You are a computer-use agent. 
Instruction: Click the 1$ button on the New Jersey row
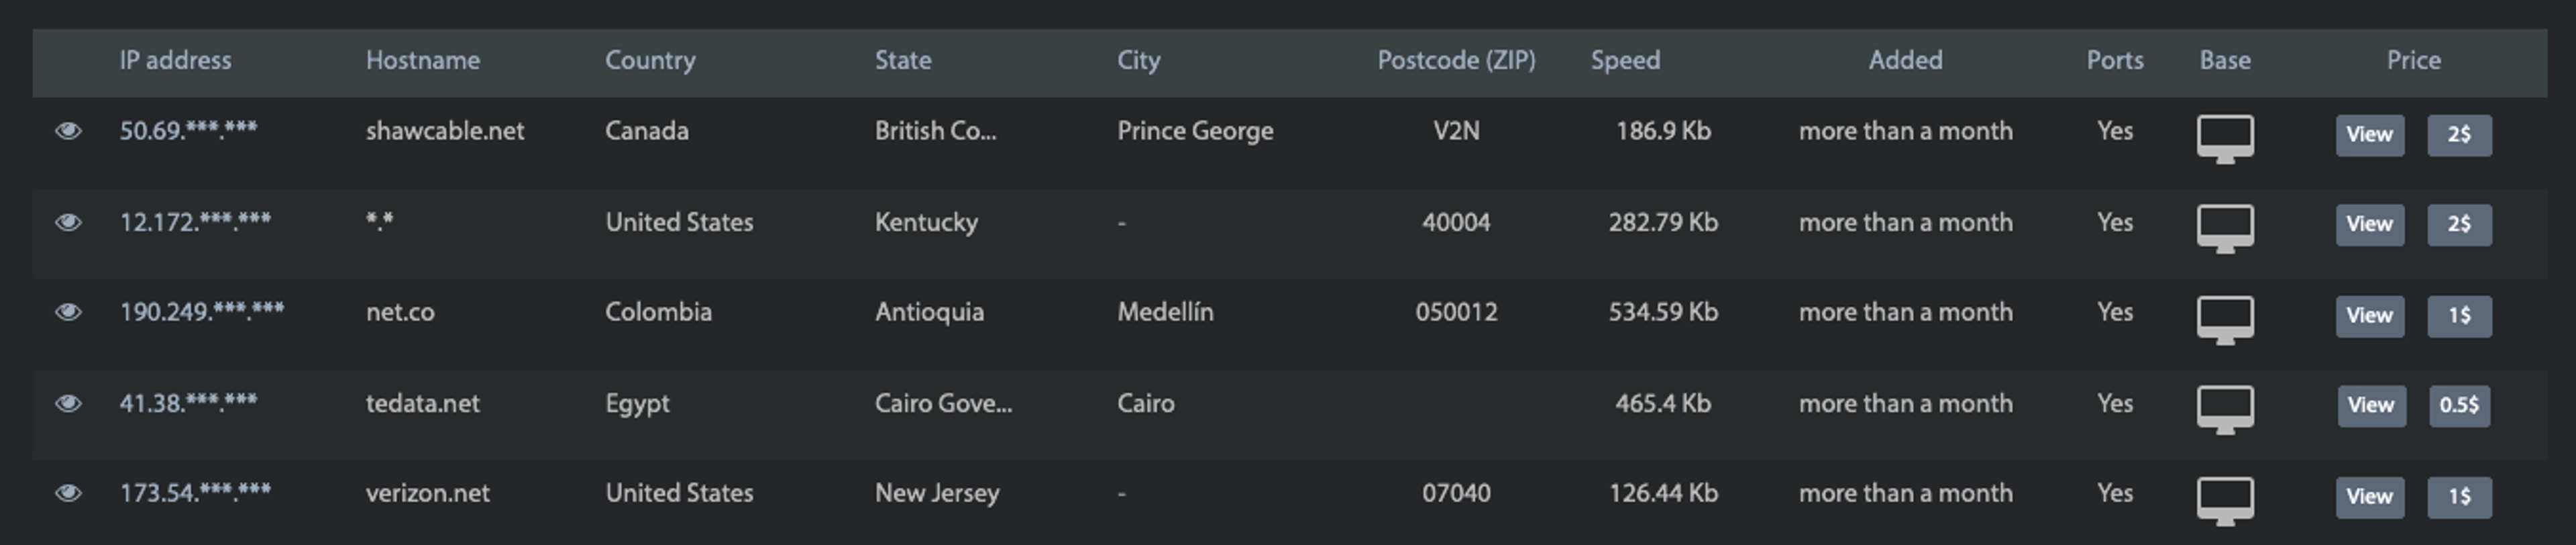coord(2461,496)
